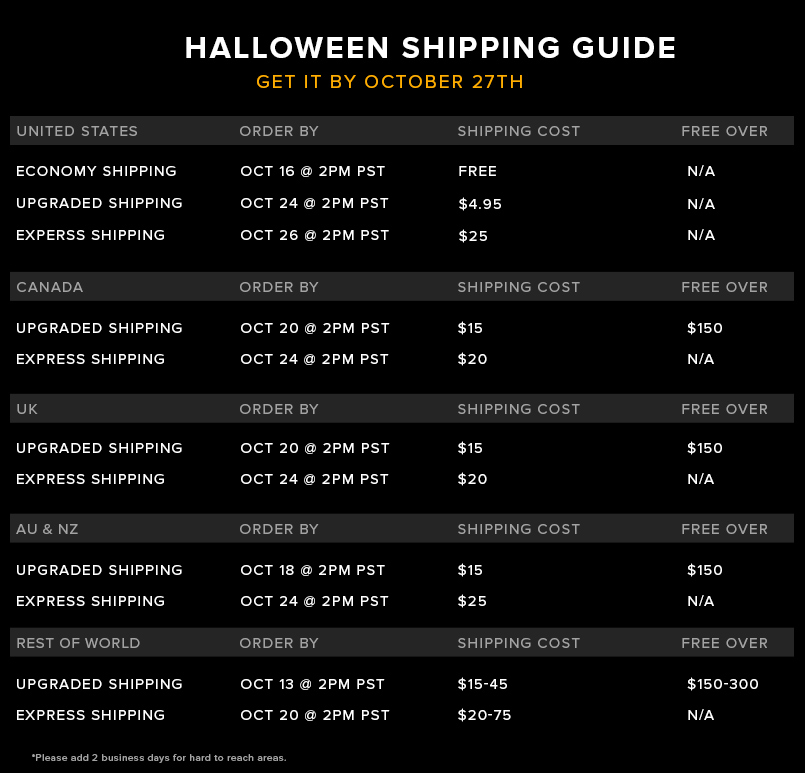Click Canada's Upgraded Shipping row label
This screenshot has width=805, height=773.
99,328
